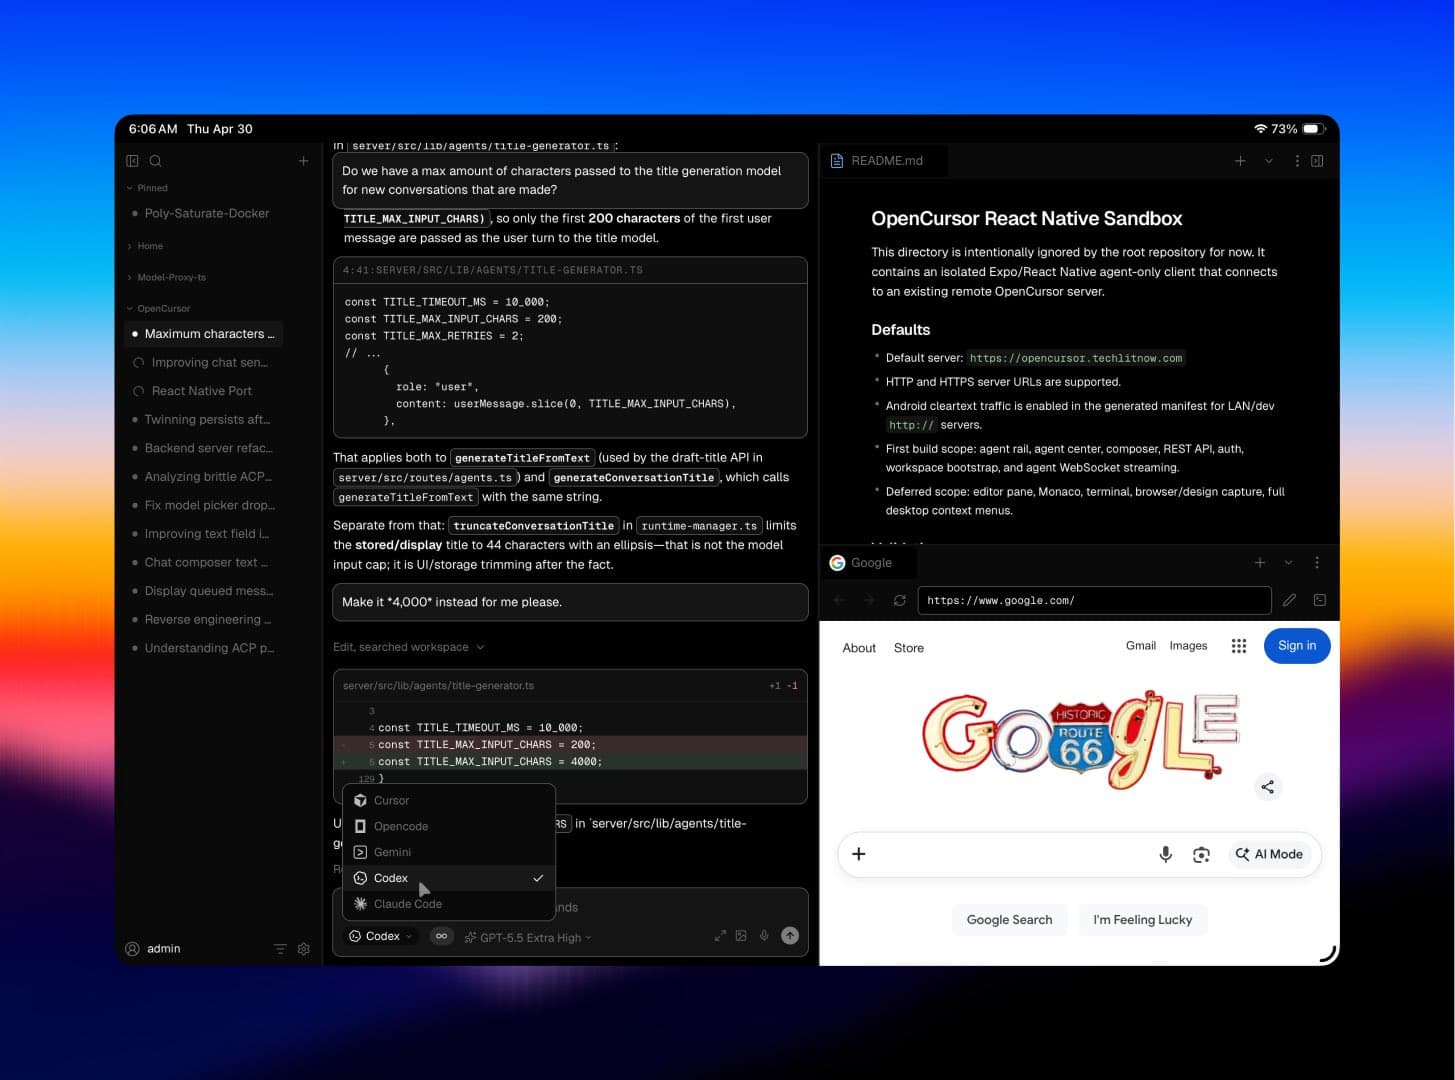Click the Google Sign in button
The width and height of the screenshot is (1455, 1080).
tap(1297, 645)
